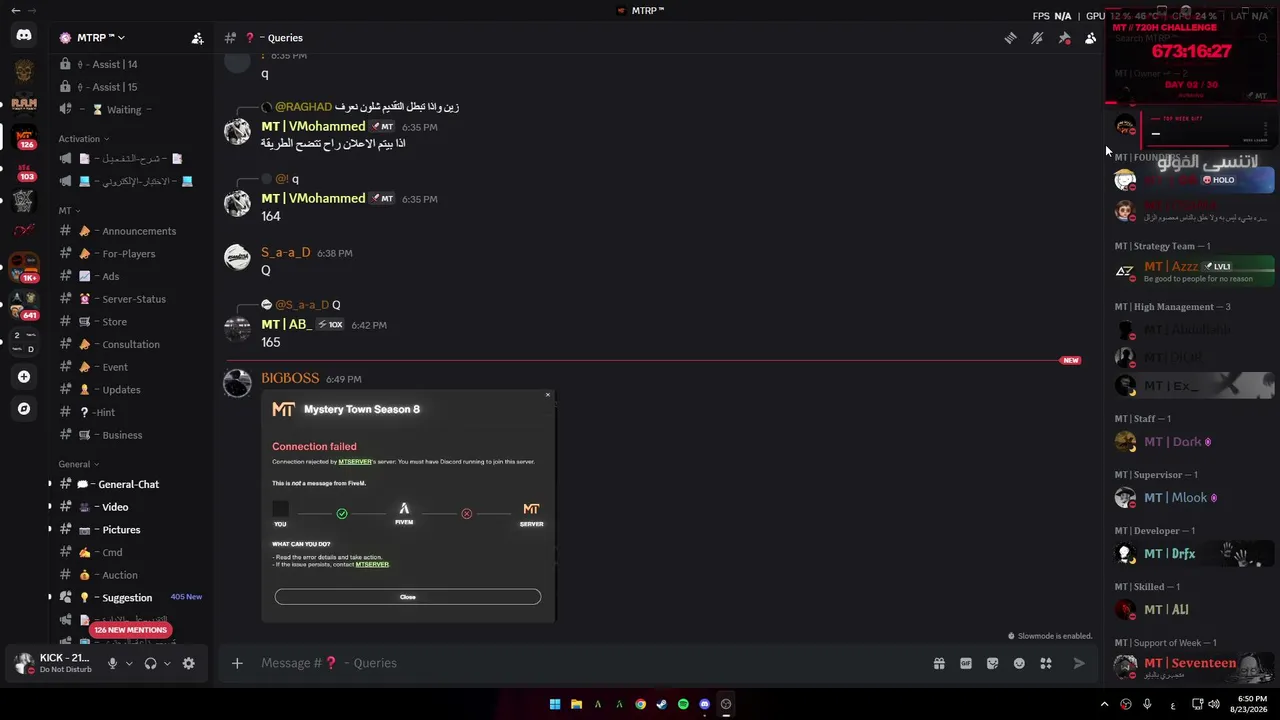Screen dimensions: 1280x720
Task: Open Discover servers compass icon
Action: pos(24,409)
